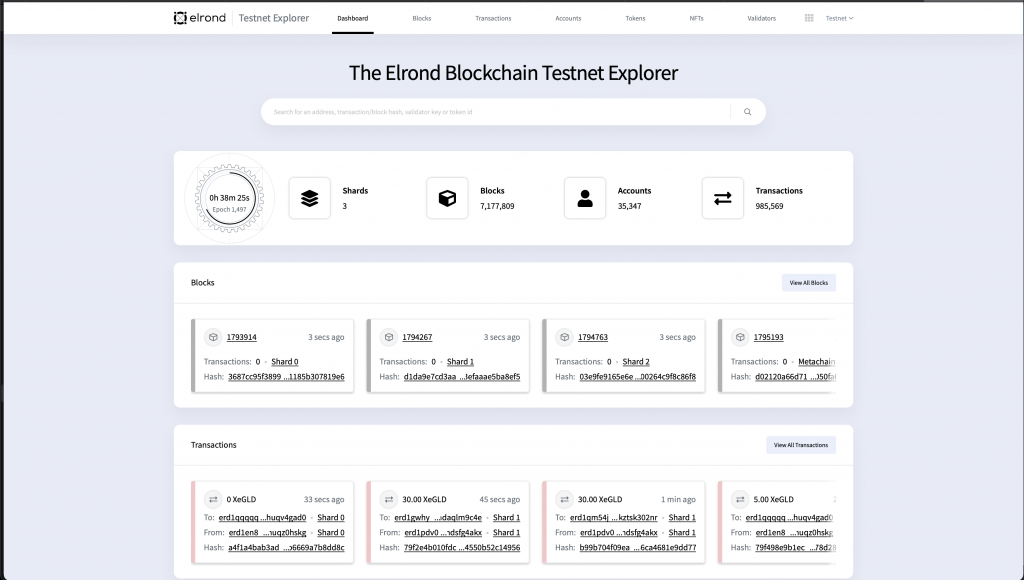Click transfer icon of 1 min ago transaction

(564, 499)
